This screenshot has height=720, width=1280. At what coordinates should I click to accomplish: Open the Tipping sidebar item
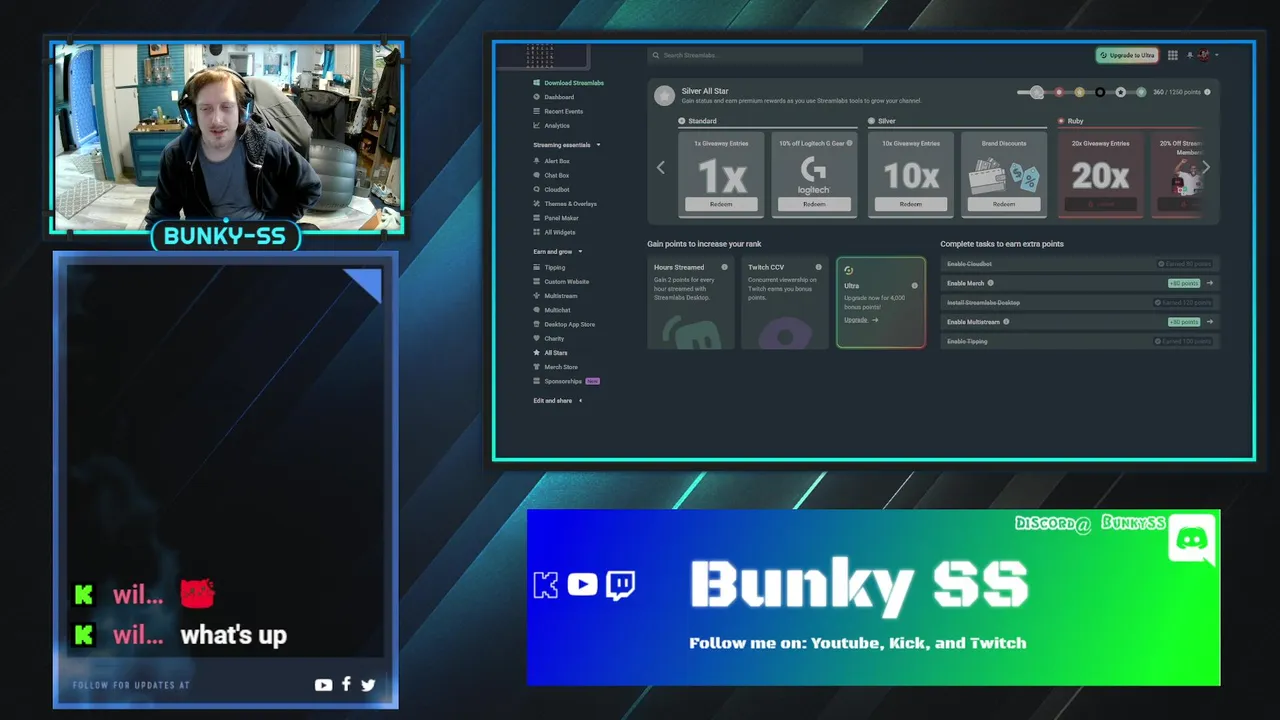(549, 267)
